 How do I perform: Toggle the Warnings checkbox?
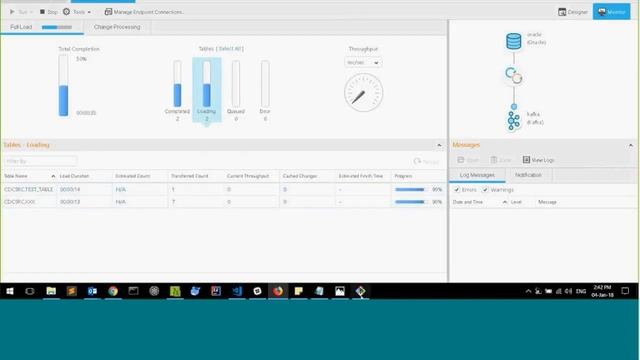485,190
